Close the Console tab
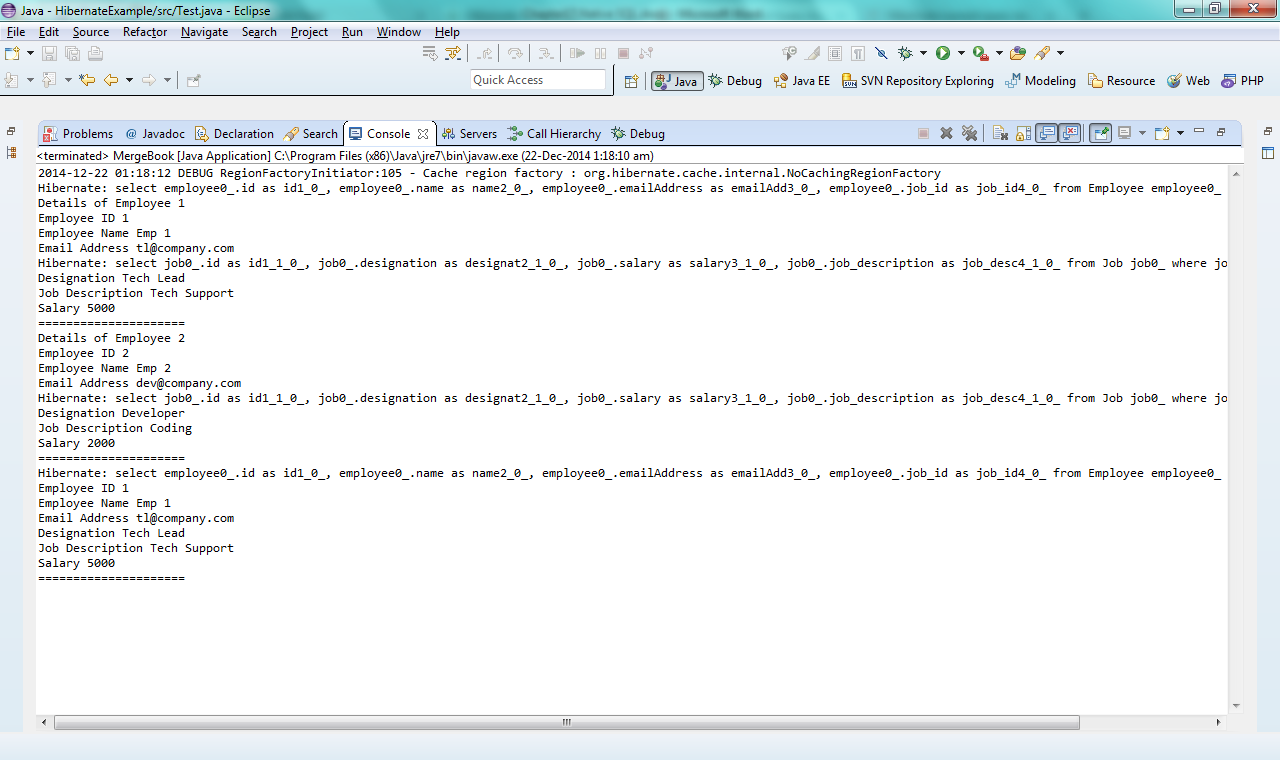Image resolution: width=1280 pixels, height=760 pixels. click(423, 133)
